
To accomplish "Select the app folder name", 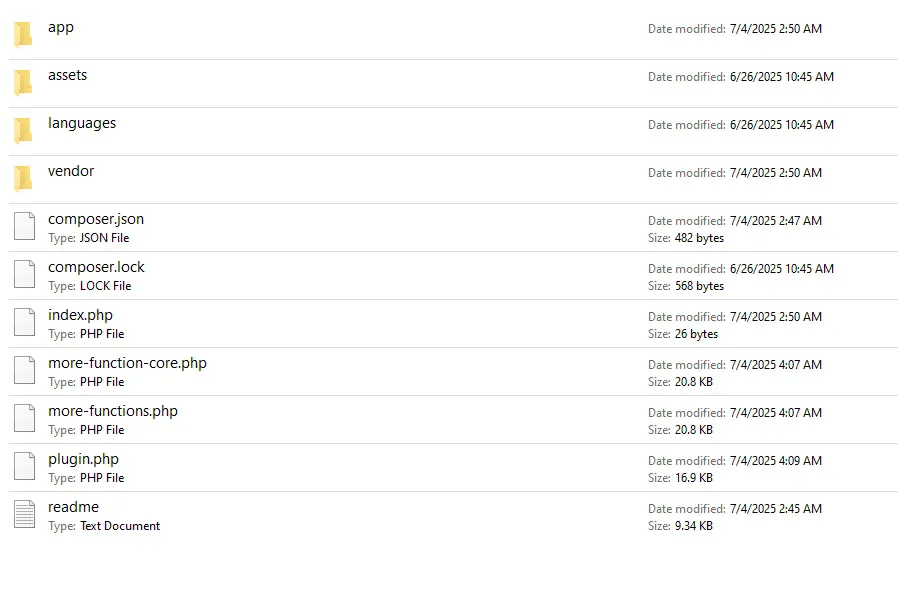I will [61, 28].
